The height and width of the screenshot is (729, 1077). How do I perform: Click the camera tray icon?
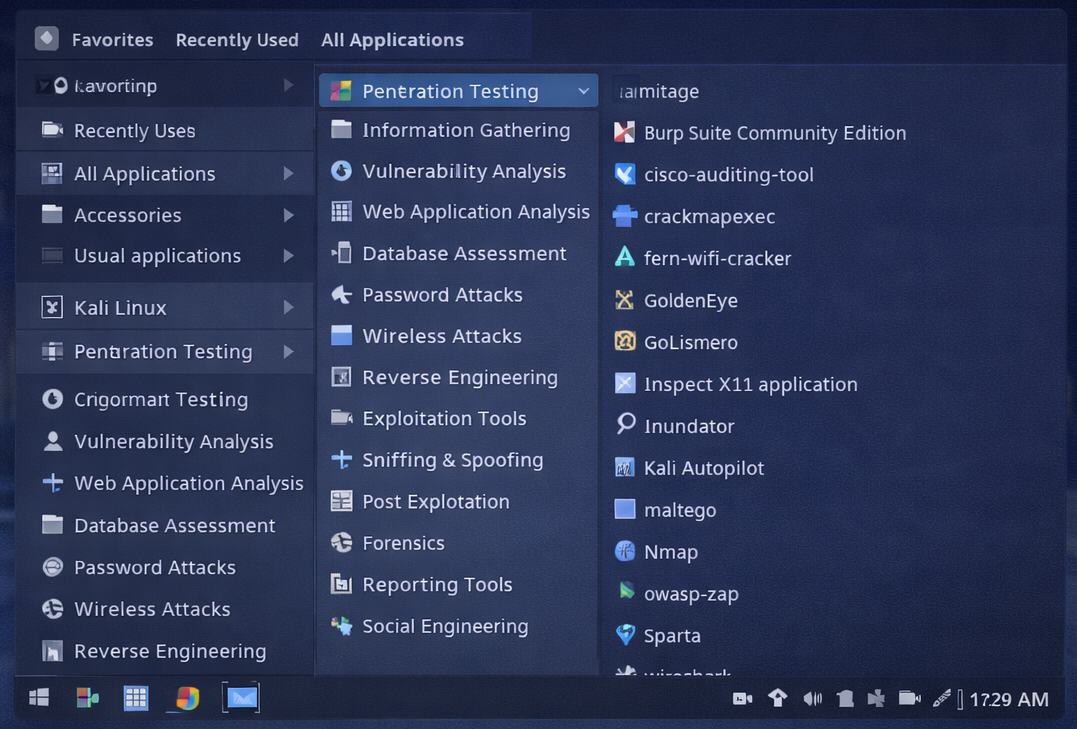coord(742,699)
